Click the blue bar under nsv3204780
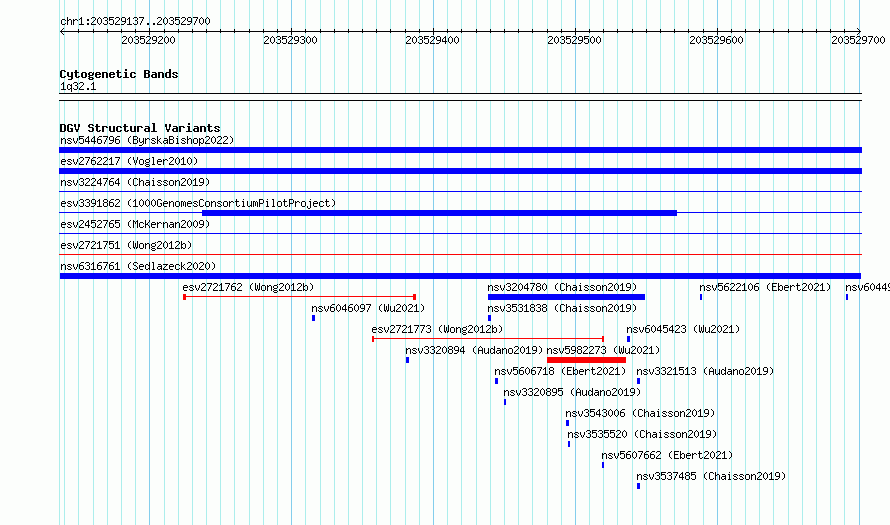 pos(566,297)
